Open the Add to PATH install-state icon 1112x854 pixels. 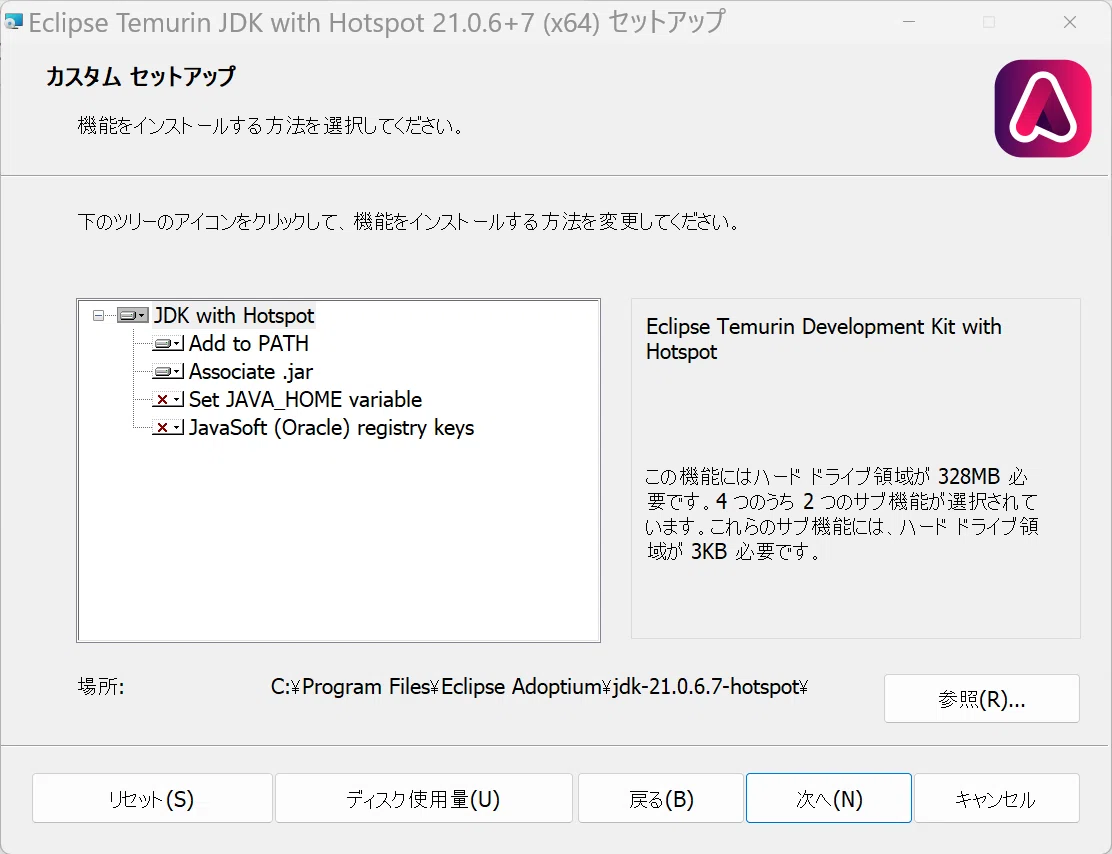(168, 344)
